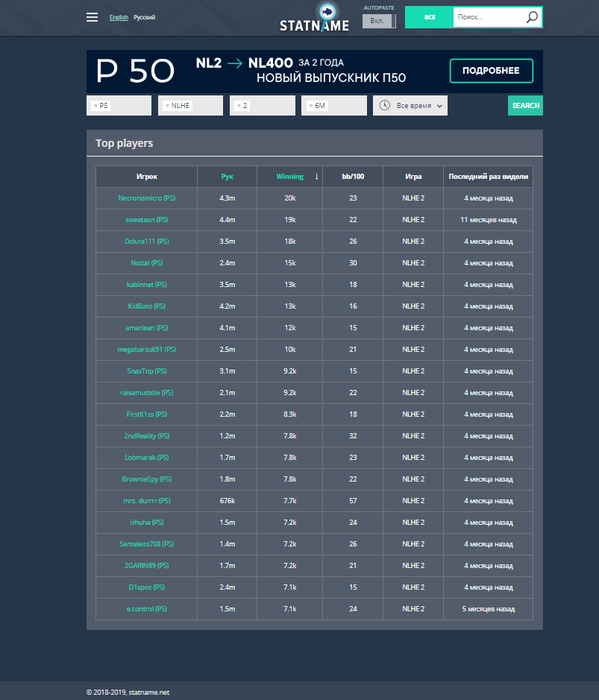
Task: Open player Nottal (PS)
Action: 146,263
